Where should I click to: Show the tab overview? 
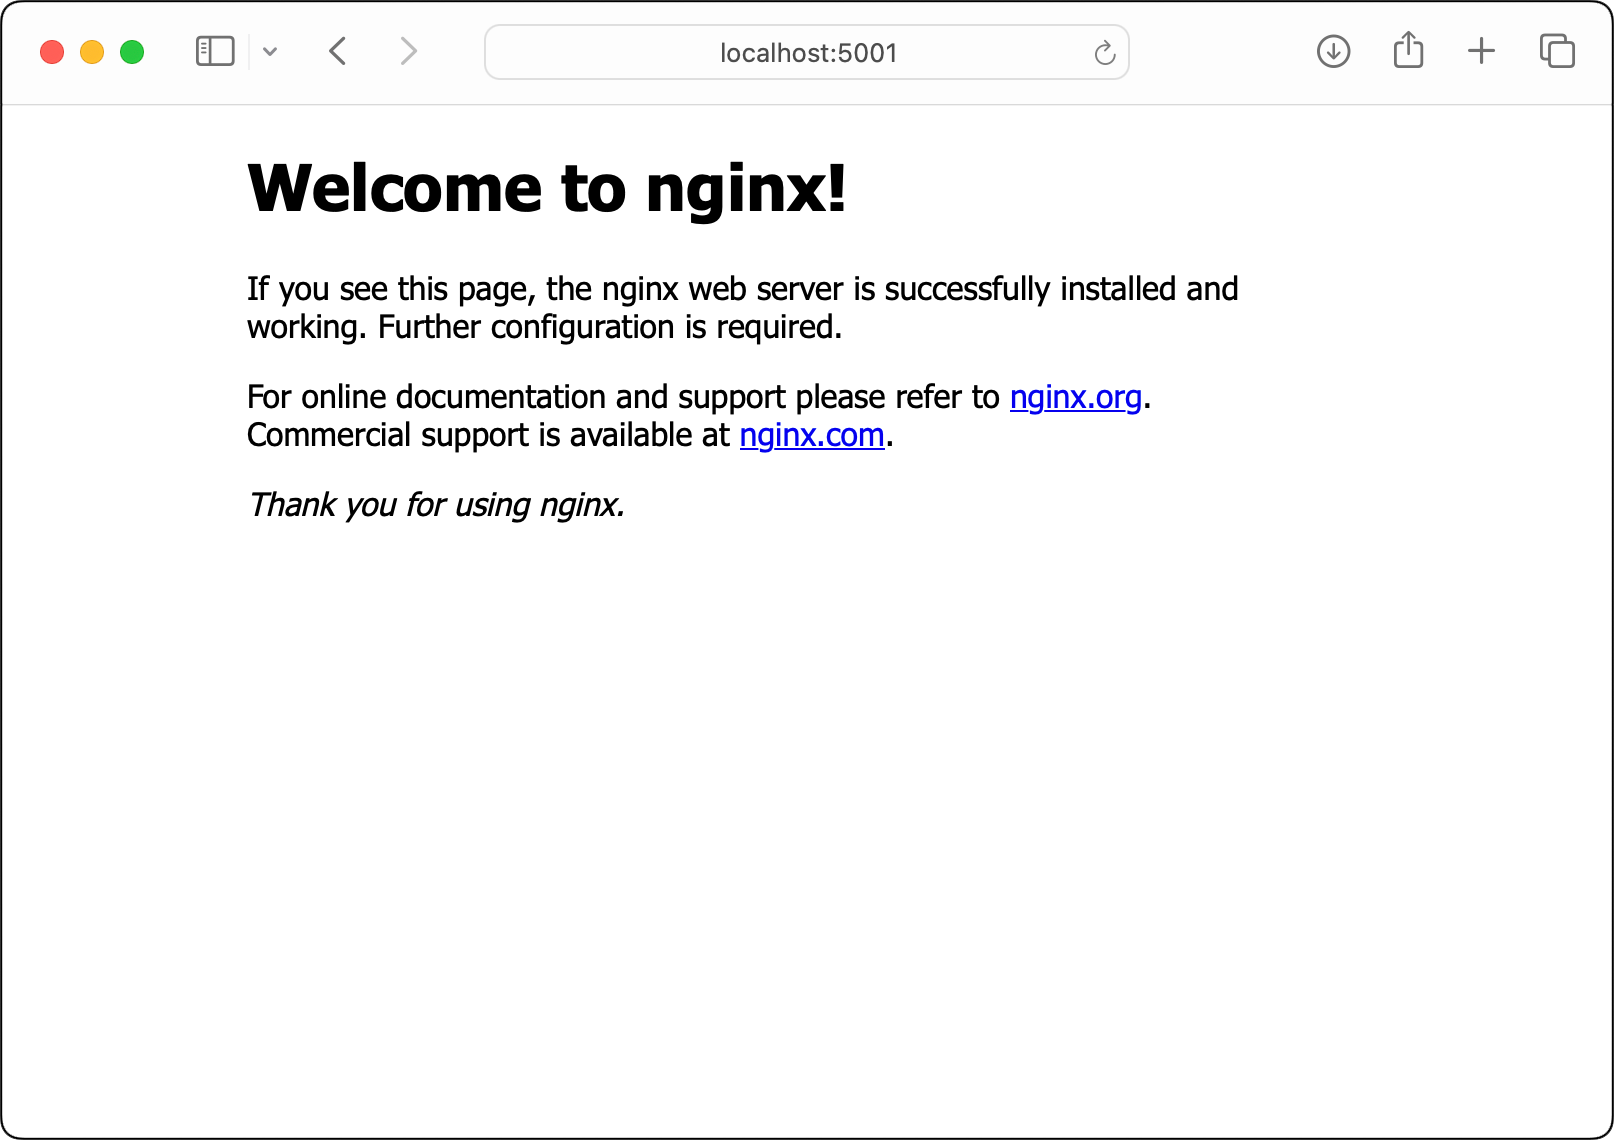coord(1557,51)
